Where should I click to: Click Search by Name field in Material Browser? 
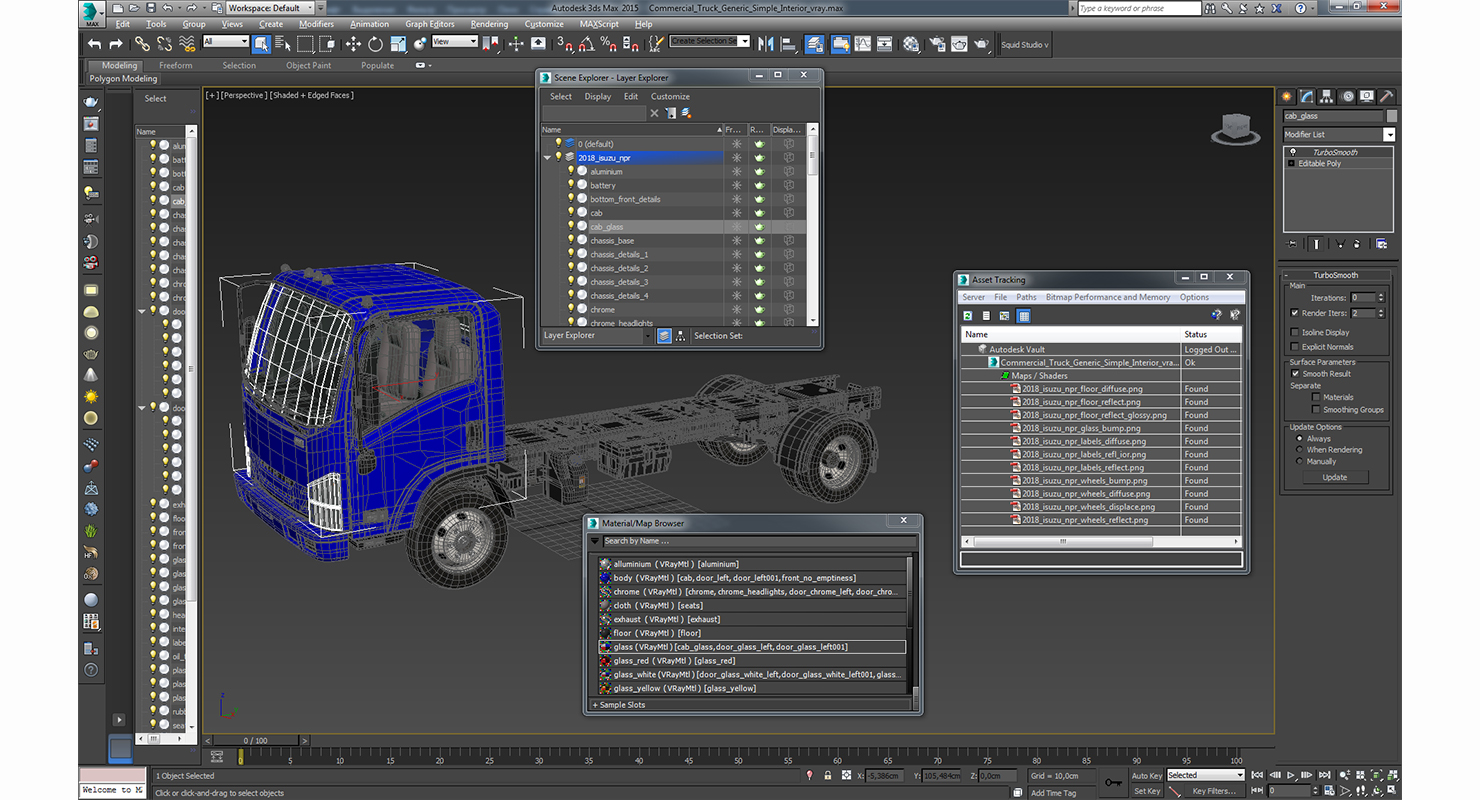point(760,541)
